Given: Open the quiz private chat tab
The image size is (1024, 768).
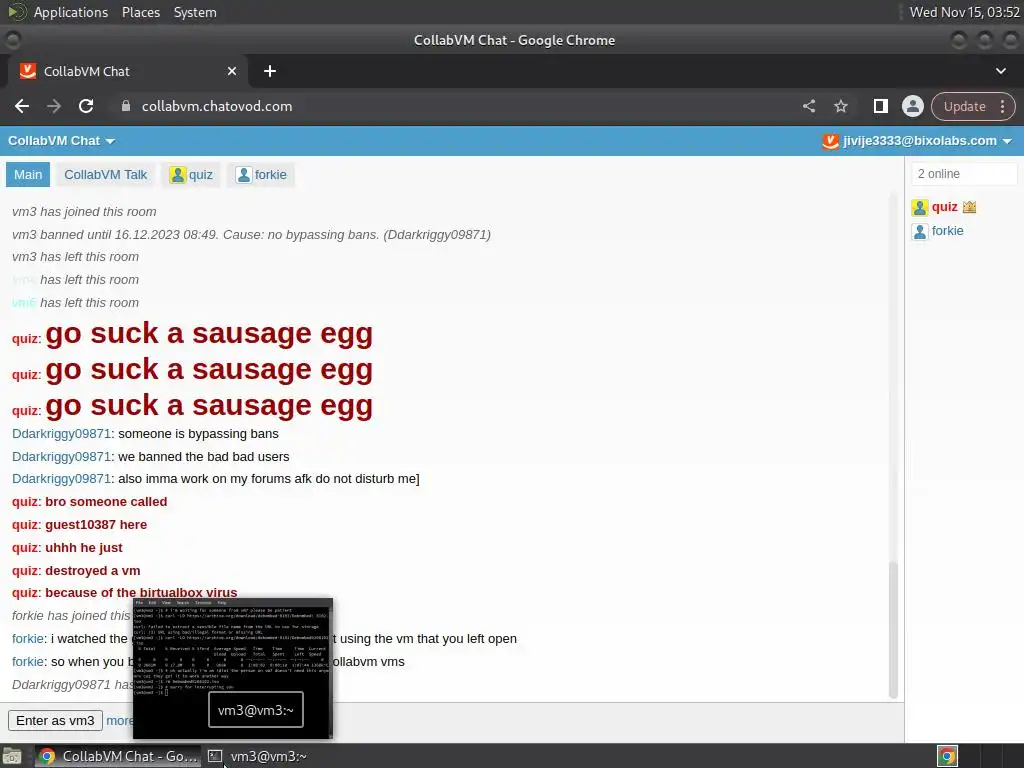Looking at the screenshot, I should (191, 175).
